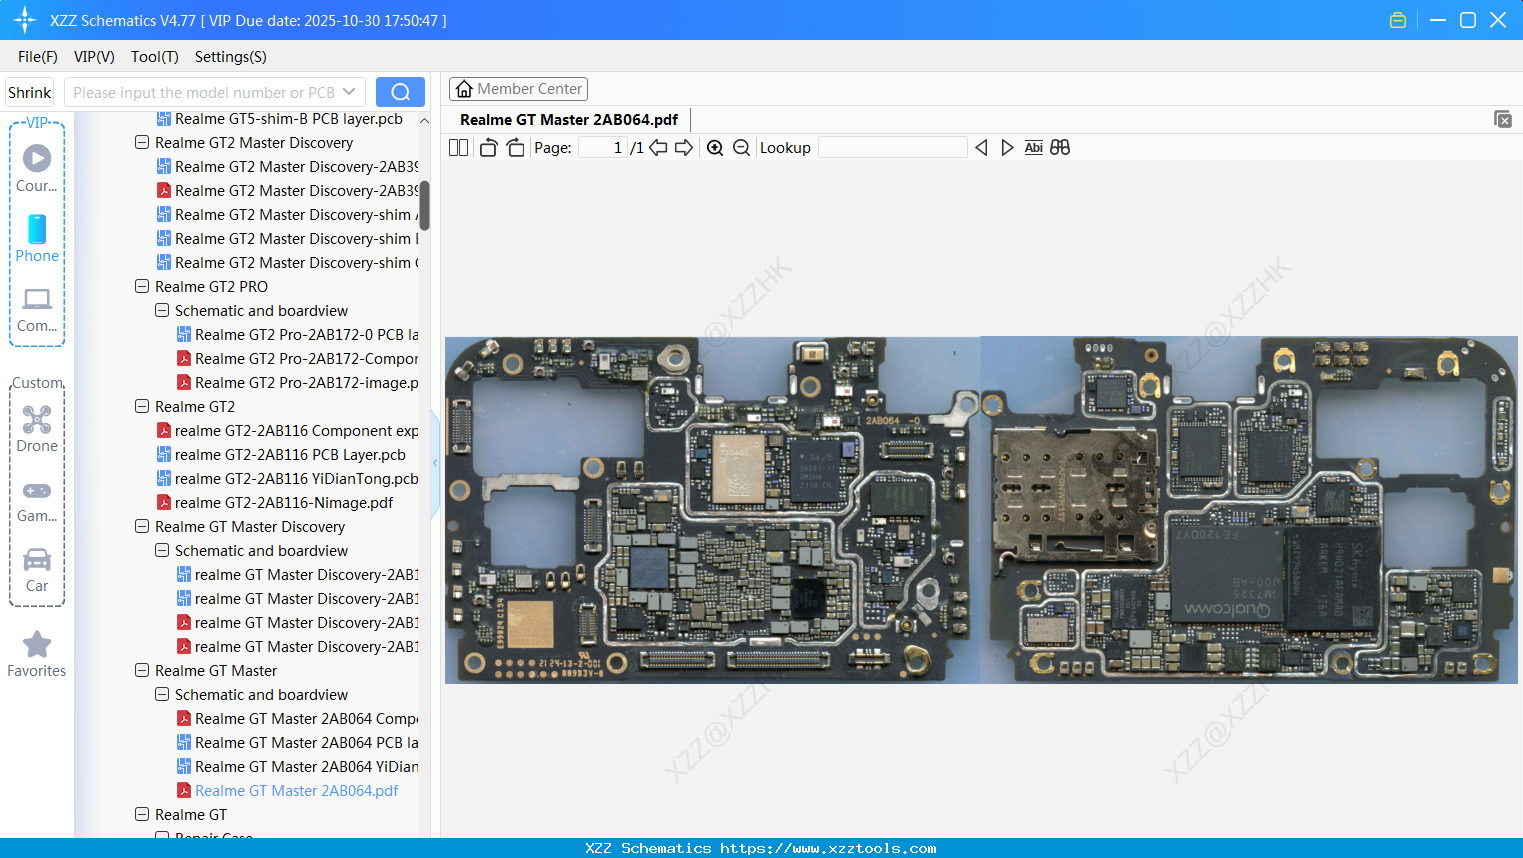This screenshot has width=1523, height=858.
Task: Select the Phone category
Action: tap(37, 239)
